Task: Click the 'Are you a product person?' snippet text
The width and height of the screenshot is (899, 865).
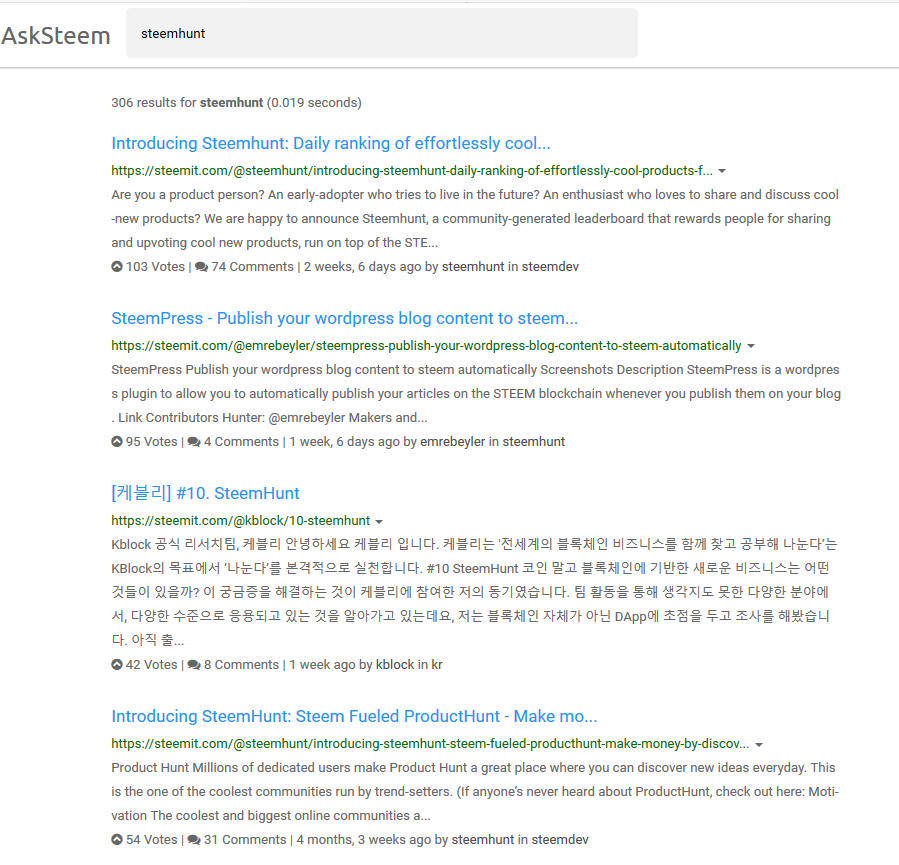Action: click(x=475, y=218)
